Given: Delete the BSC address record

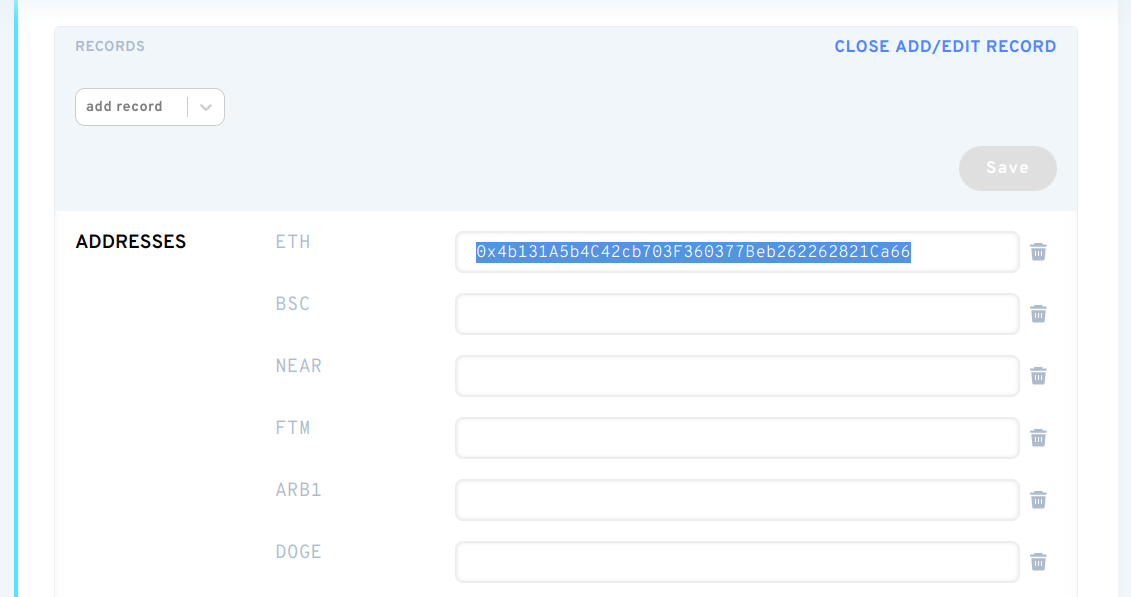Looking at the screenshot, I should pos(1038,314).
